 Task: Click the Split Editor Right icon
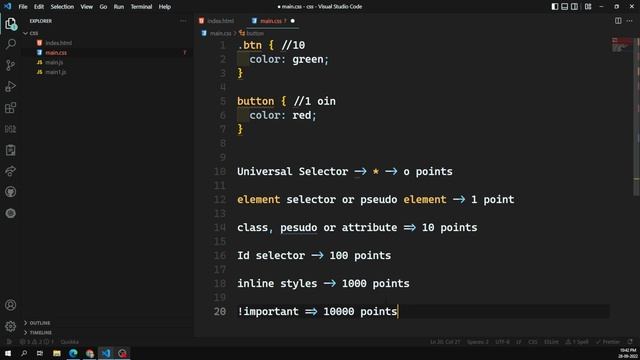coord(618,21)
